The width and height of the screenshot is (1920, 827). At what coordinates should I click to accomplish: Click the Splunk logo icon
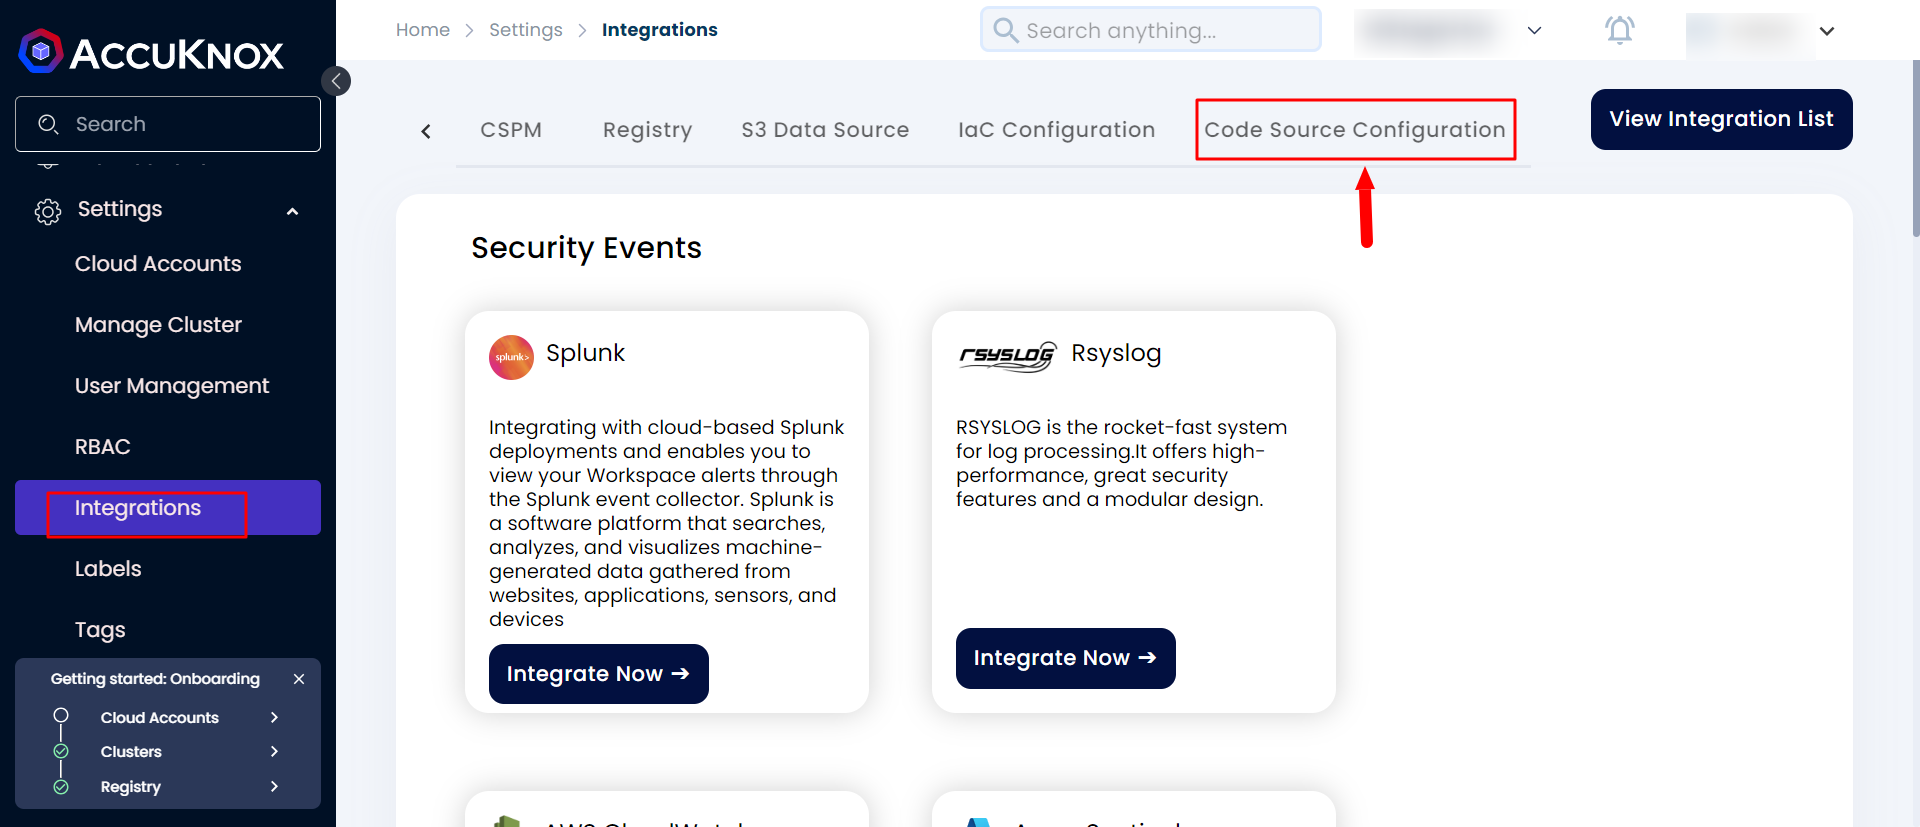tap(511, 357)
